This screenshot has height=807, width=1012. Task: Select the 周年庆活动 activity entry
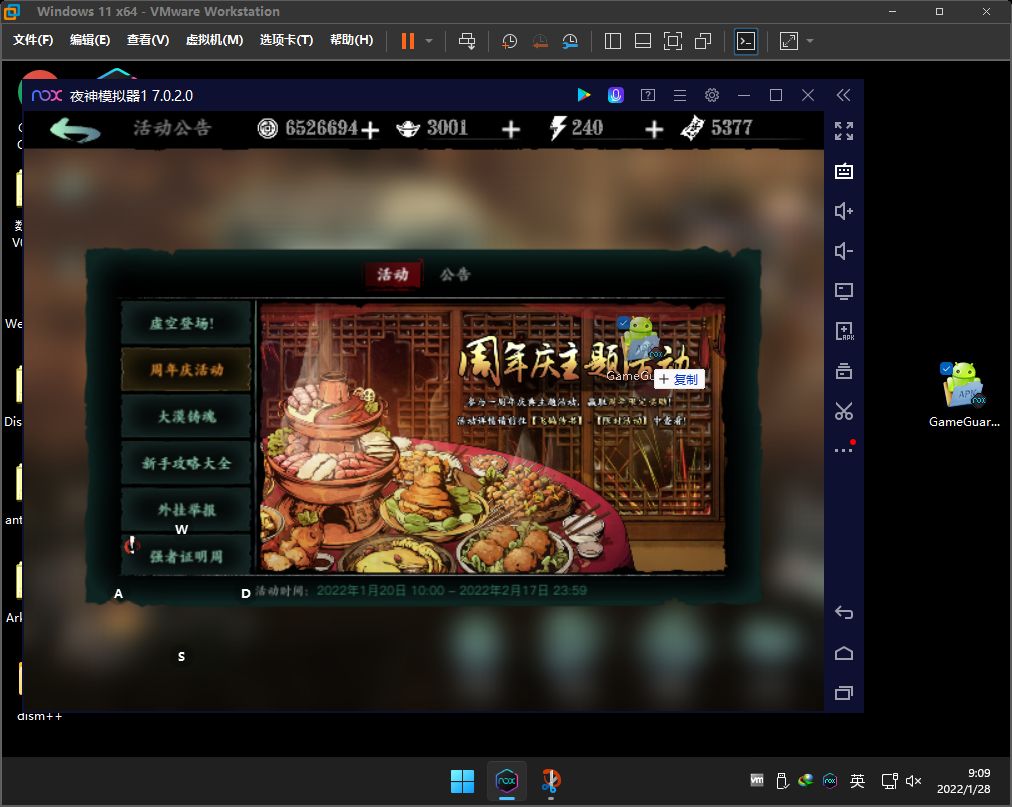[186, 369]
